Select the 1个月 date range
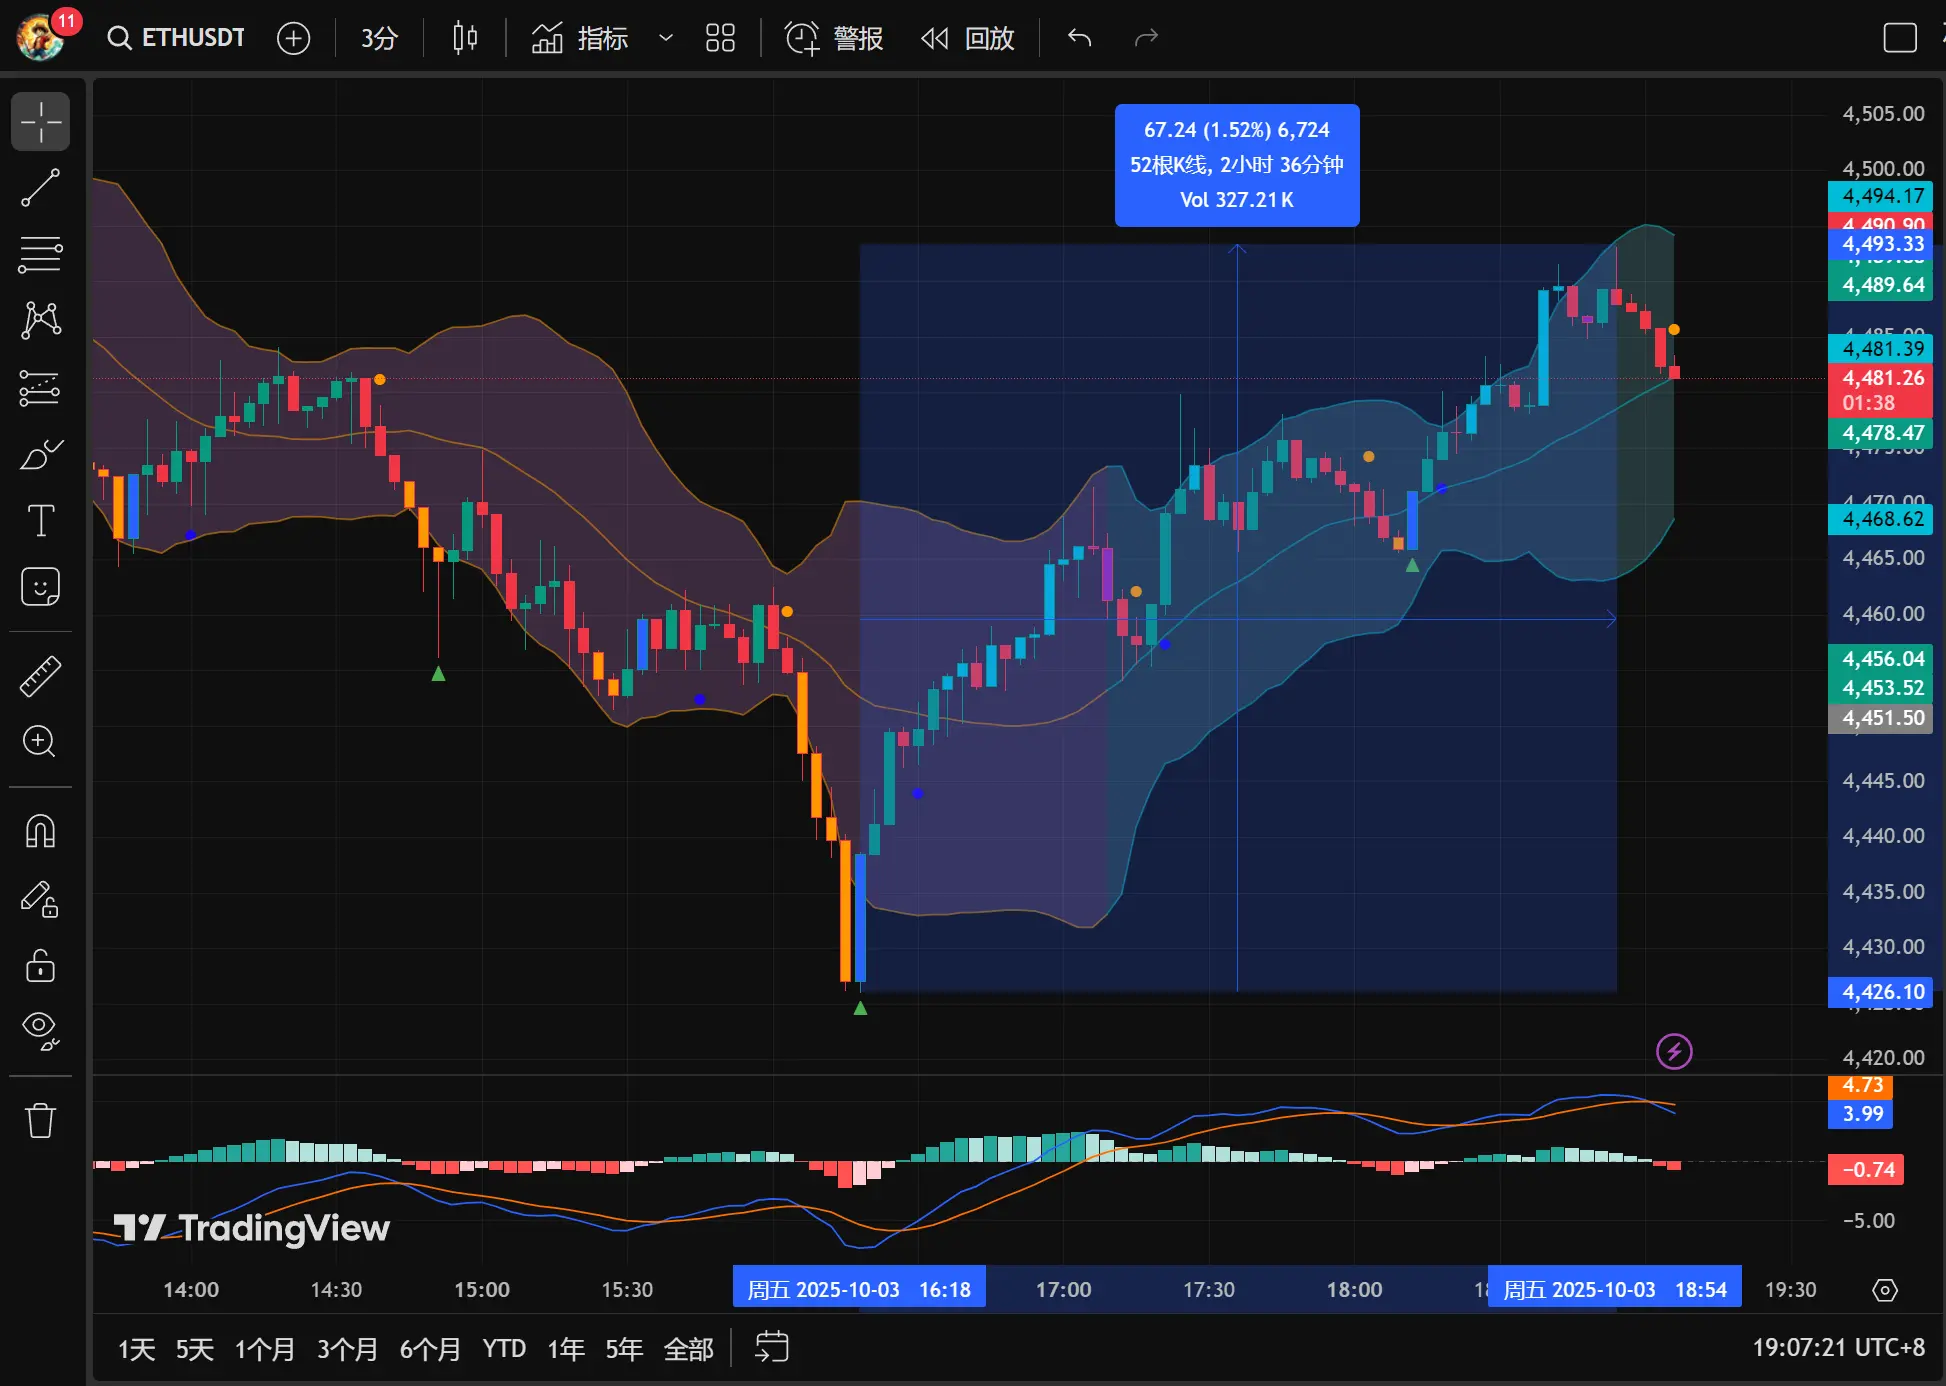This screenshot has width=1946, height=1386. tap(264, 1349)
